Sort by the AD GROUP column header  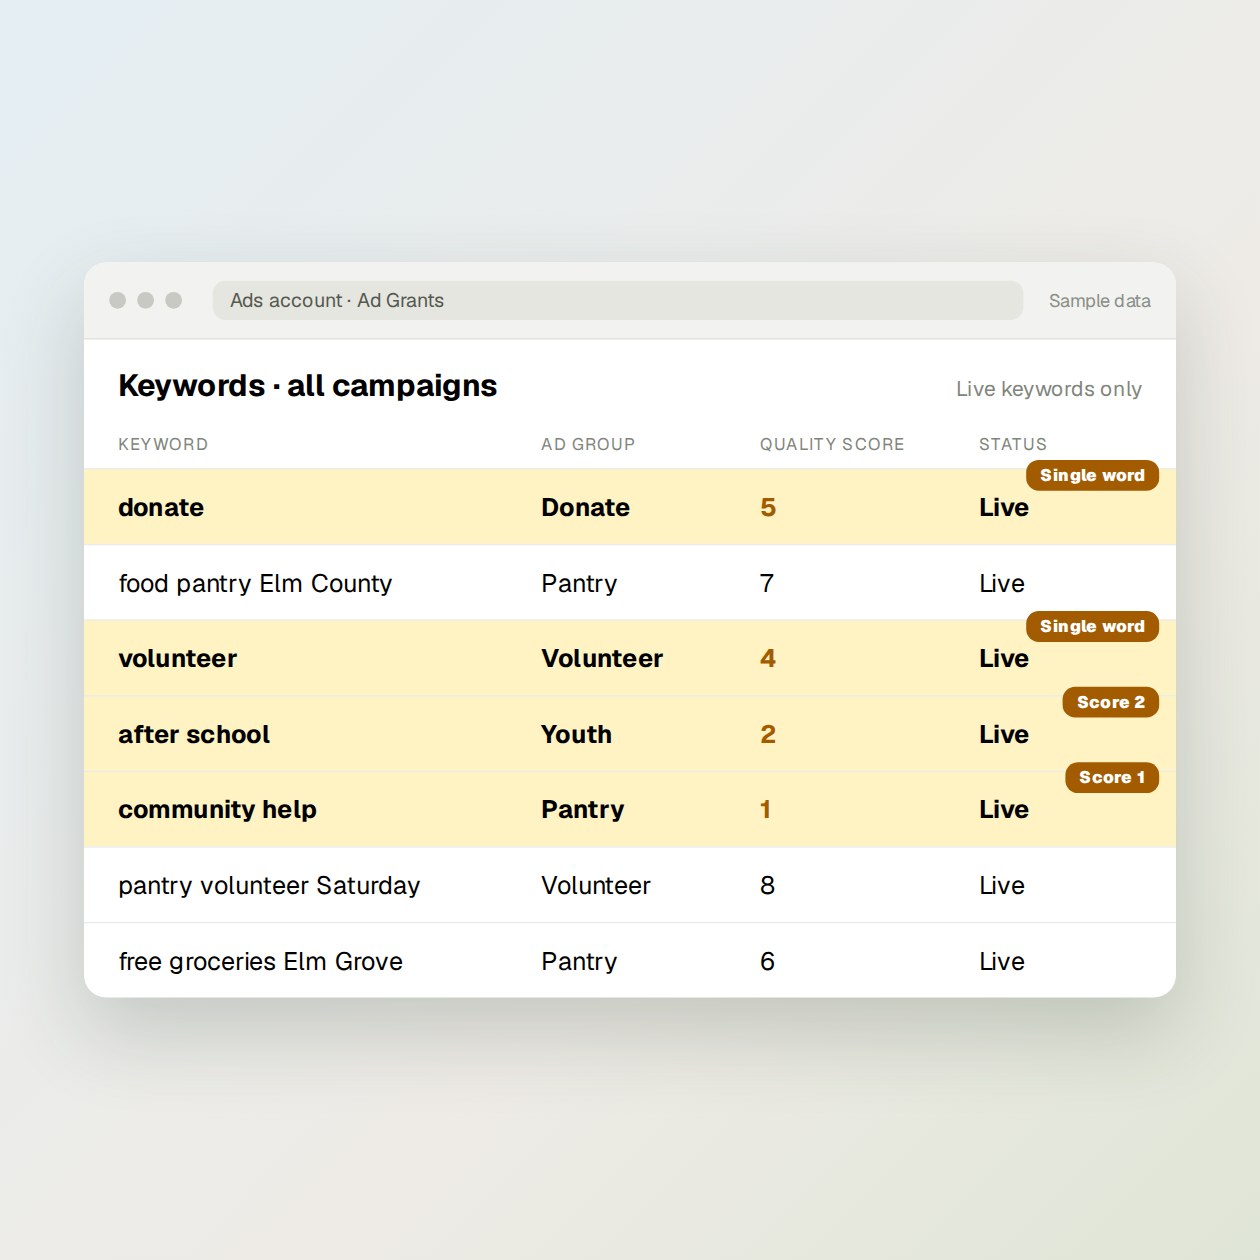[588, 444]
